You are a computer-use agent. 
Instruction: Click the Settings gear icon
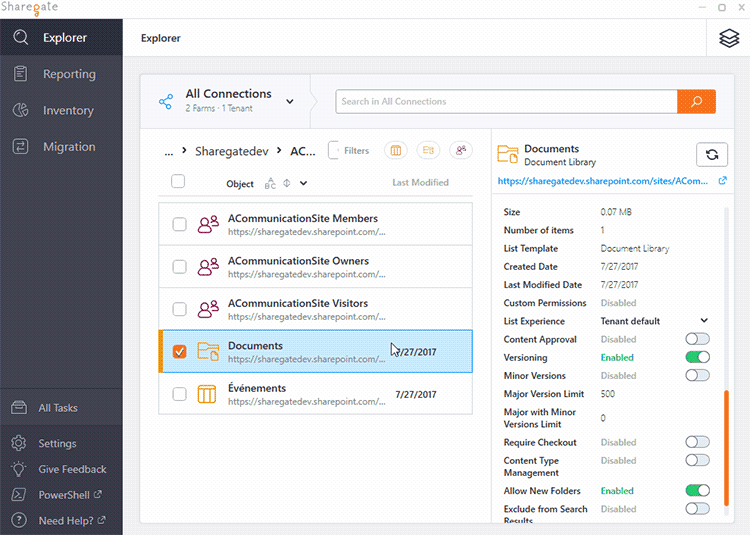coord(19,443)
